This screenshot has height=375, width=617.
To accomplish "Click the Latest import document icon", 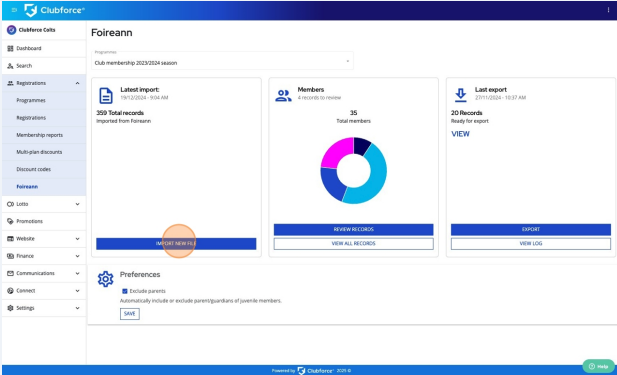I will 105,96.
